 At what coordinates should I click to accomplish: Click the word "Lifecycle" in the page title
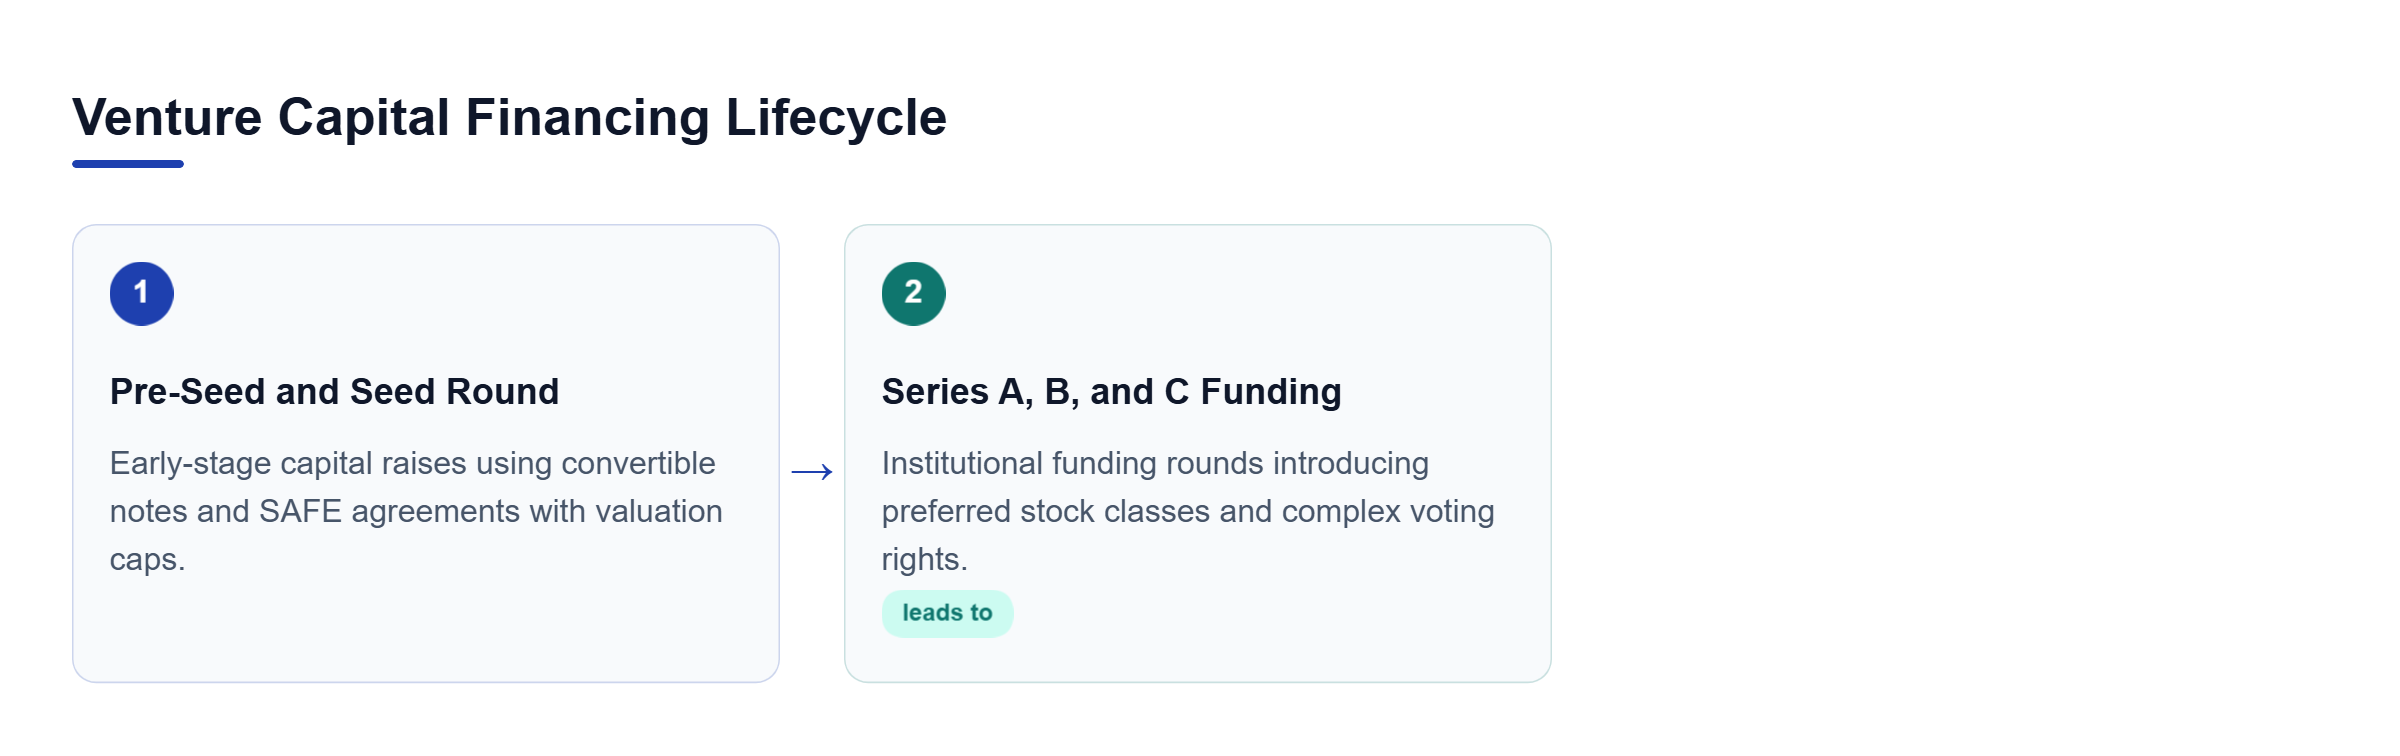(x=836, y=118)
